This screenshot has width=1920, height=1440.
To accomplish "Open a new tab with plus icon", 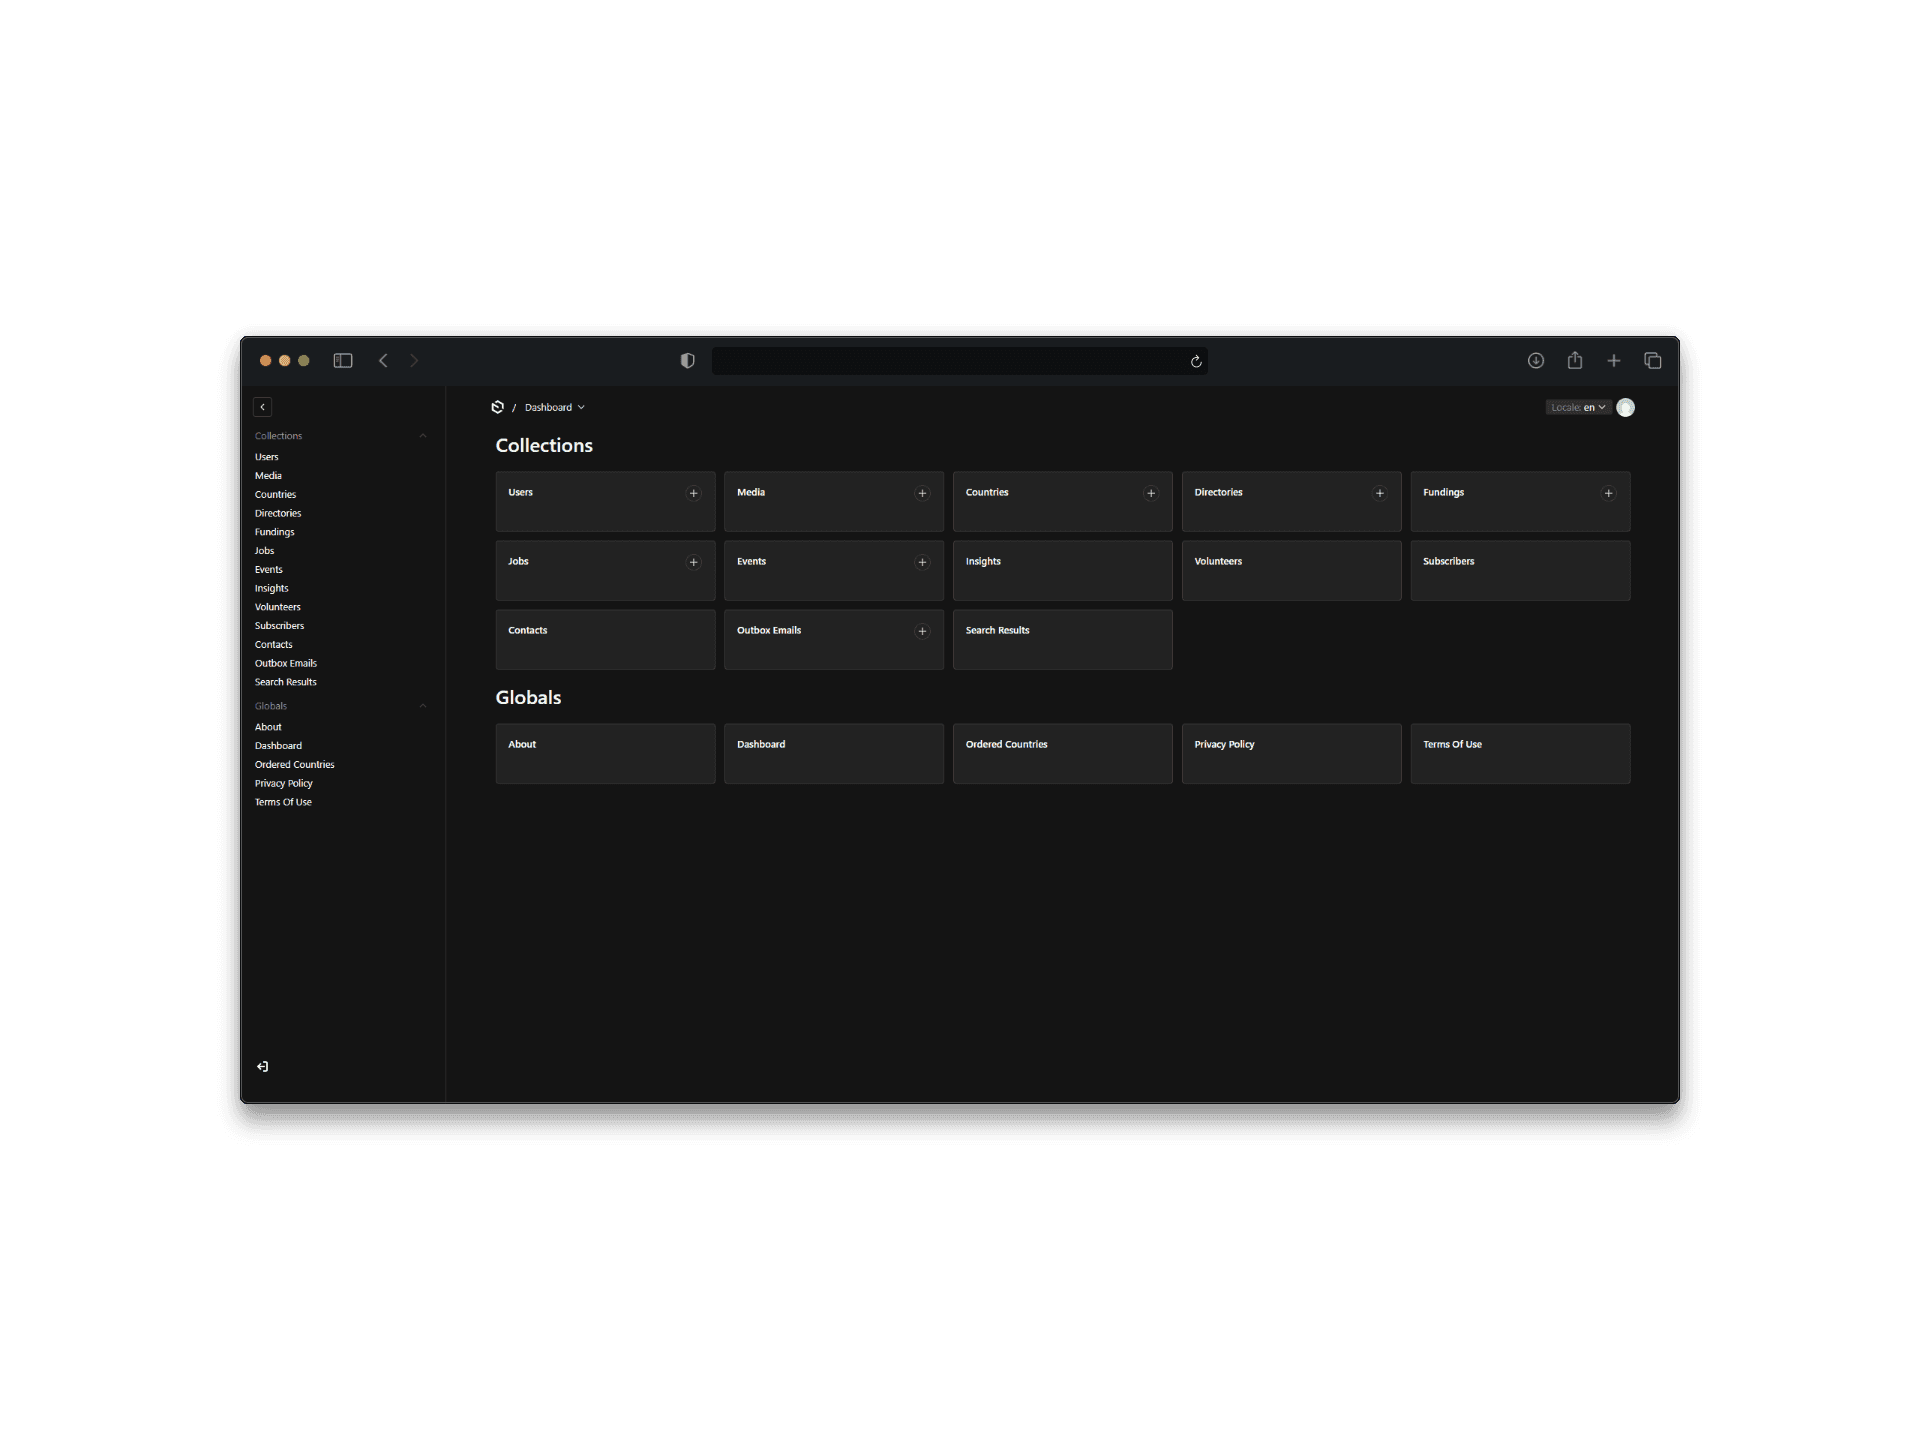I will tap(1614, 361).
